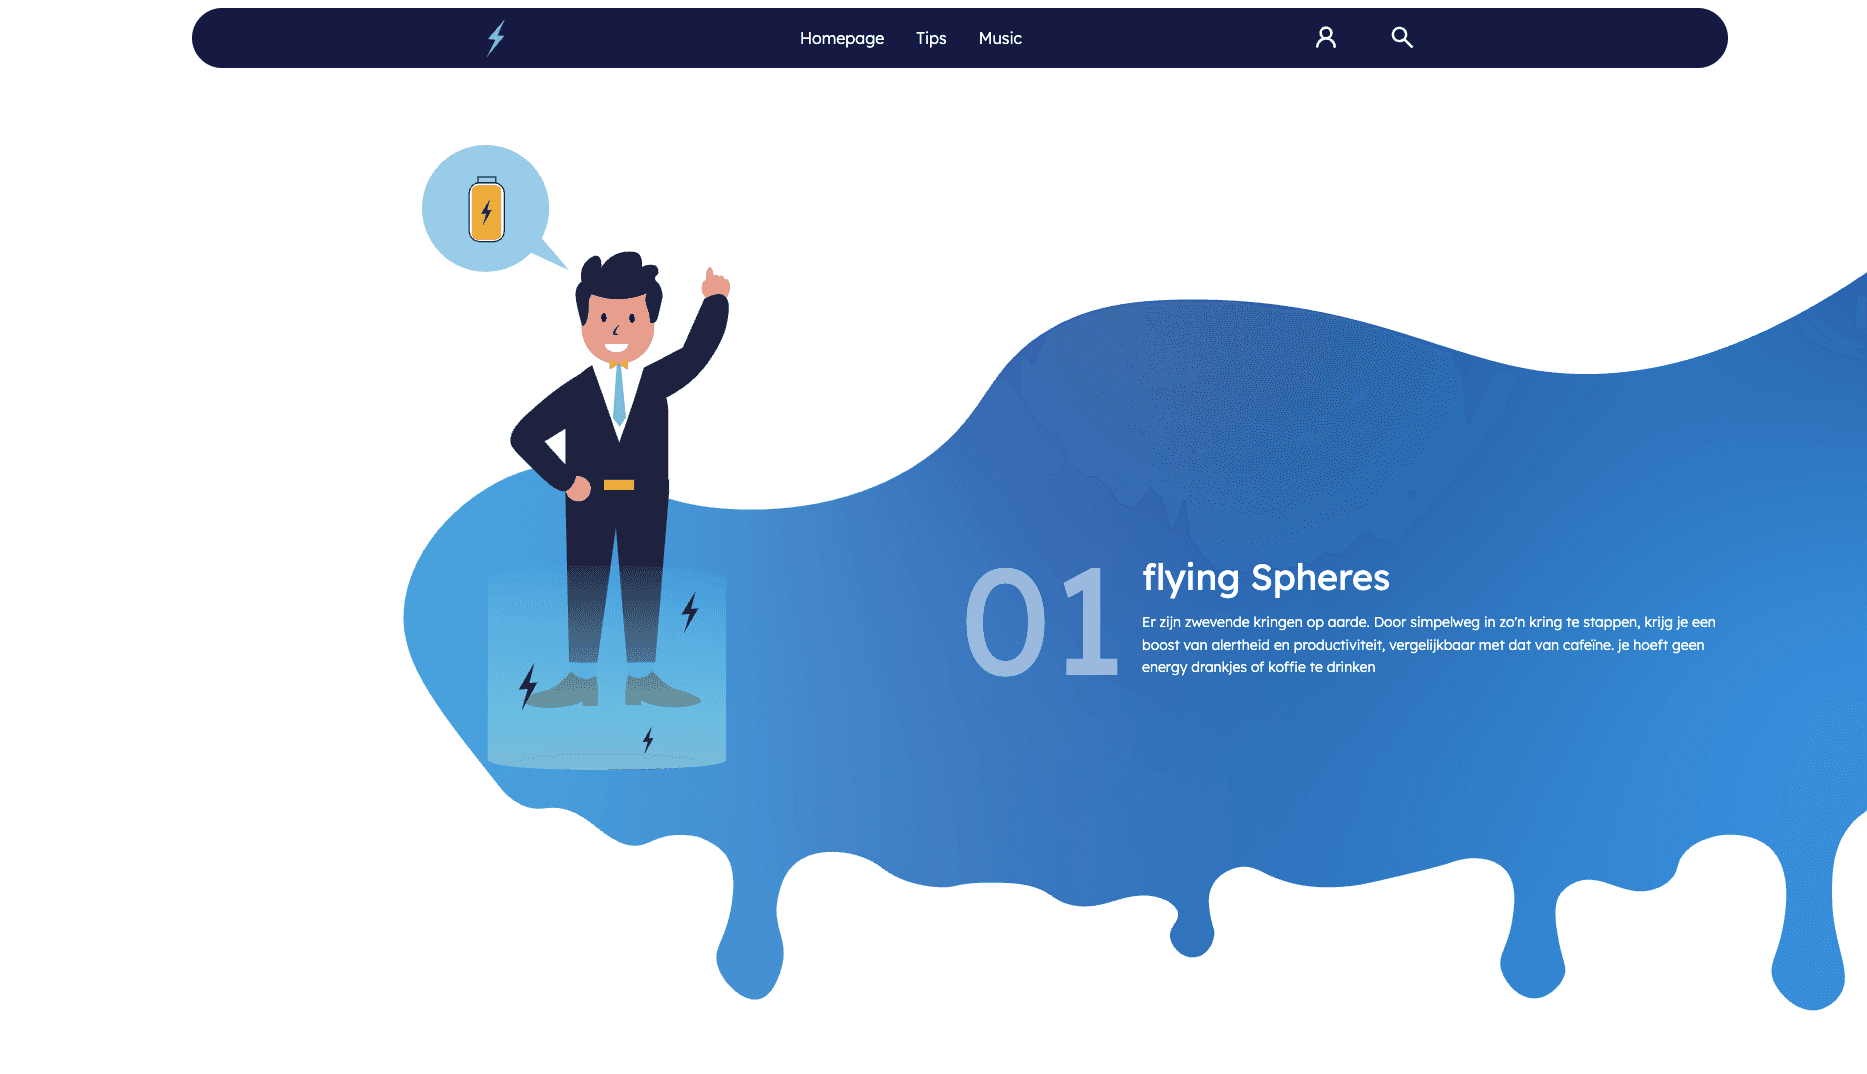The width and height of the screenshot is (1867, 1074).
Task: Click the translucent blue energy cylinder
Action: pyautogui.click(x=607, y=669)
